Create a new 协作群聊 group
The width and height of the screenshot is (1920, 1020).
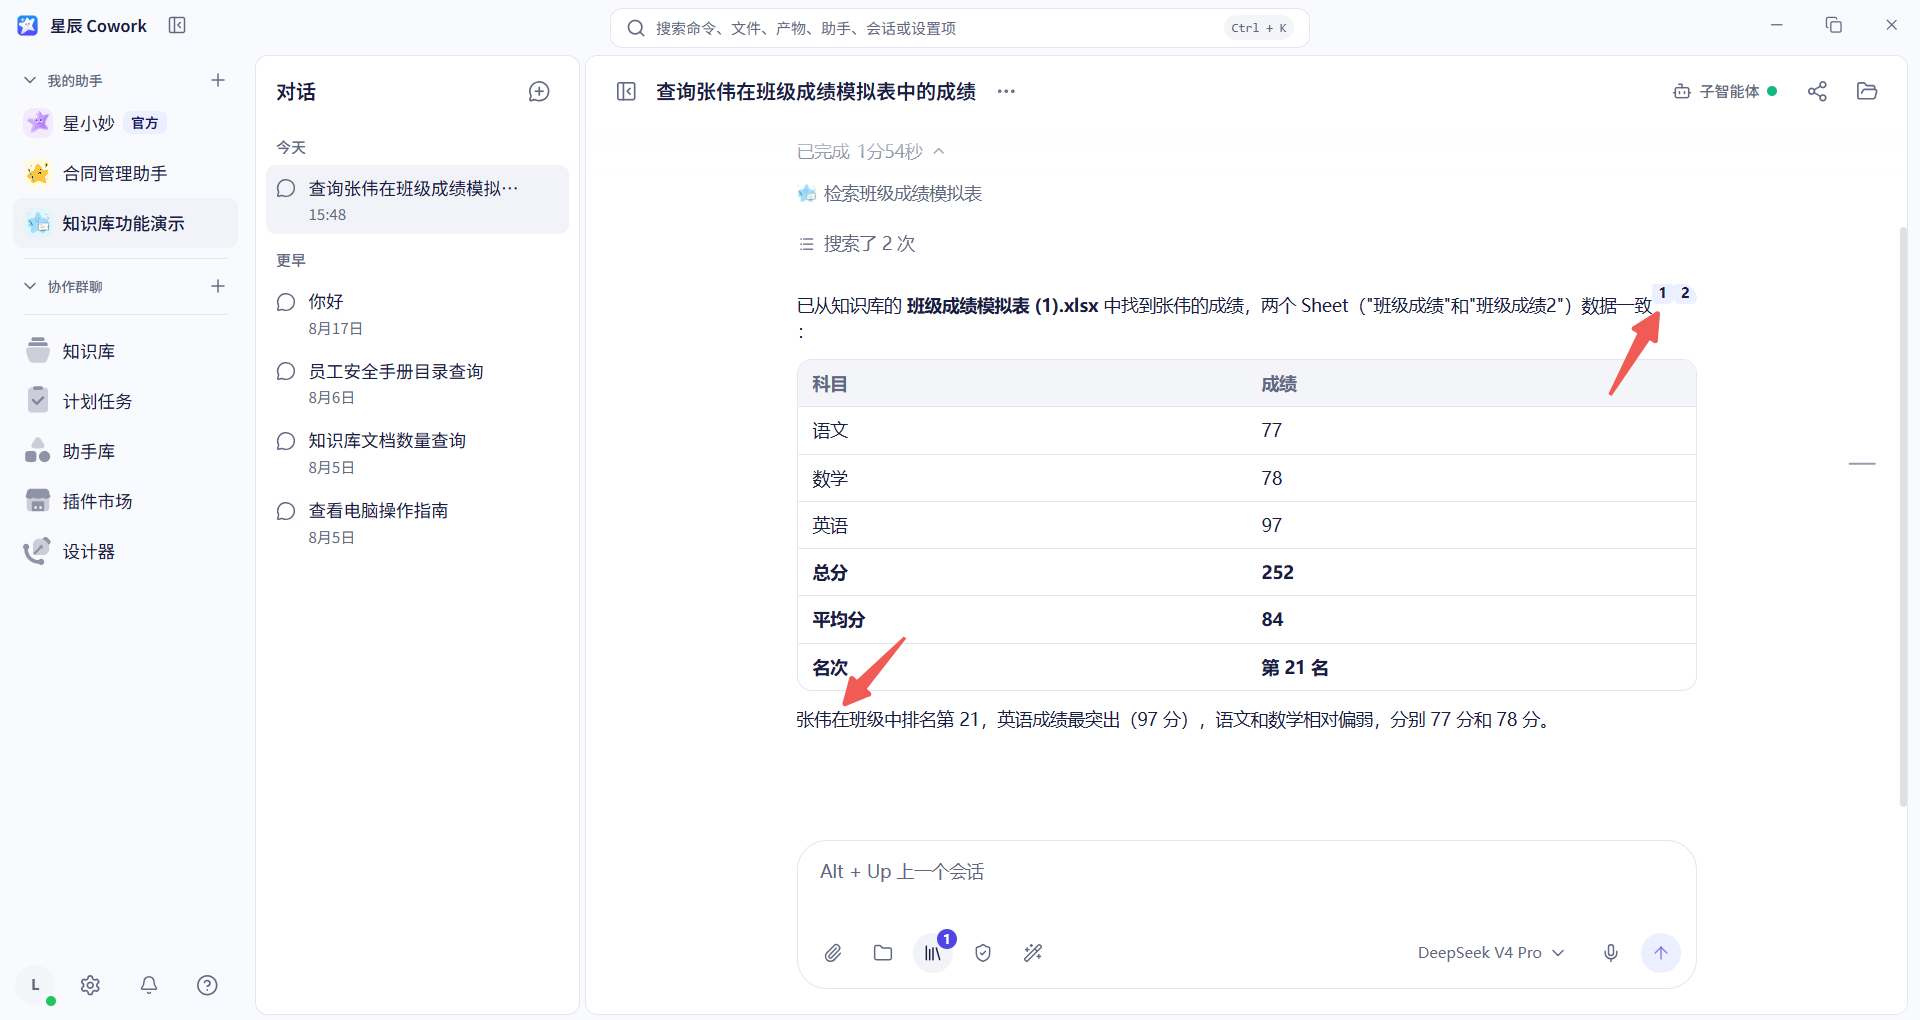click(x=218, y=286)
